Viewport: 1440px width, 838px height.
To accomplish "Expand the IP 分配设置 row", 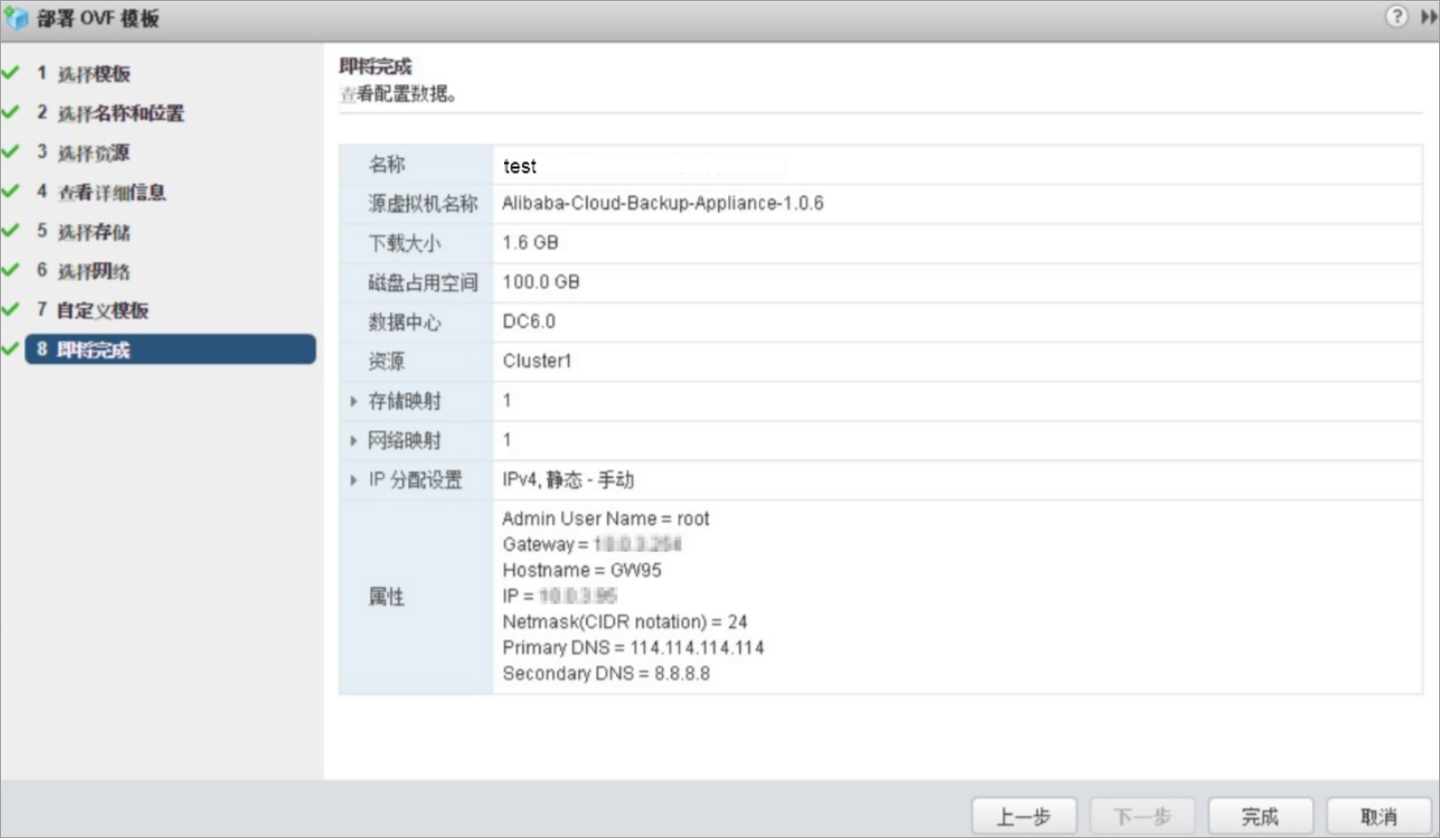I will click(x=353, y=481).
